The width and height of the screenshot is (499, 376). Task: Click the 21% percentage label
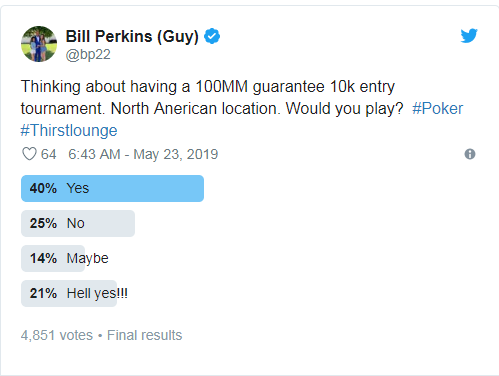[x=43, y=293]
